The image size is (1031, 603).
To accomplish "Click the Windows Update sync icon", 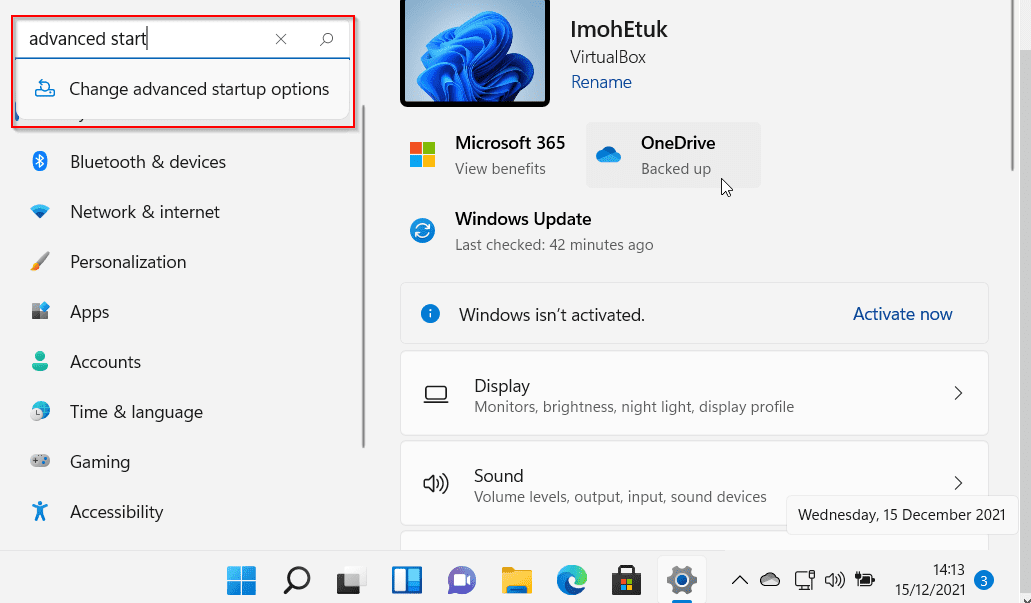I will (x=423, y=231).
